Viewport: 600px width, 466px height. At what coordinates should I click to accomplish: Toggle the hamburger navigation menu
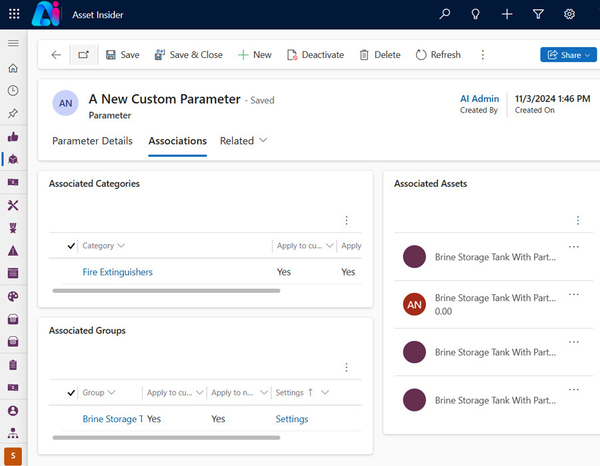tap(13, 43)
